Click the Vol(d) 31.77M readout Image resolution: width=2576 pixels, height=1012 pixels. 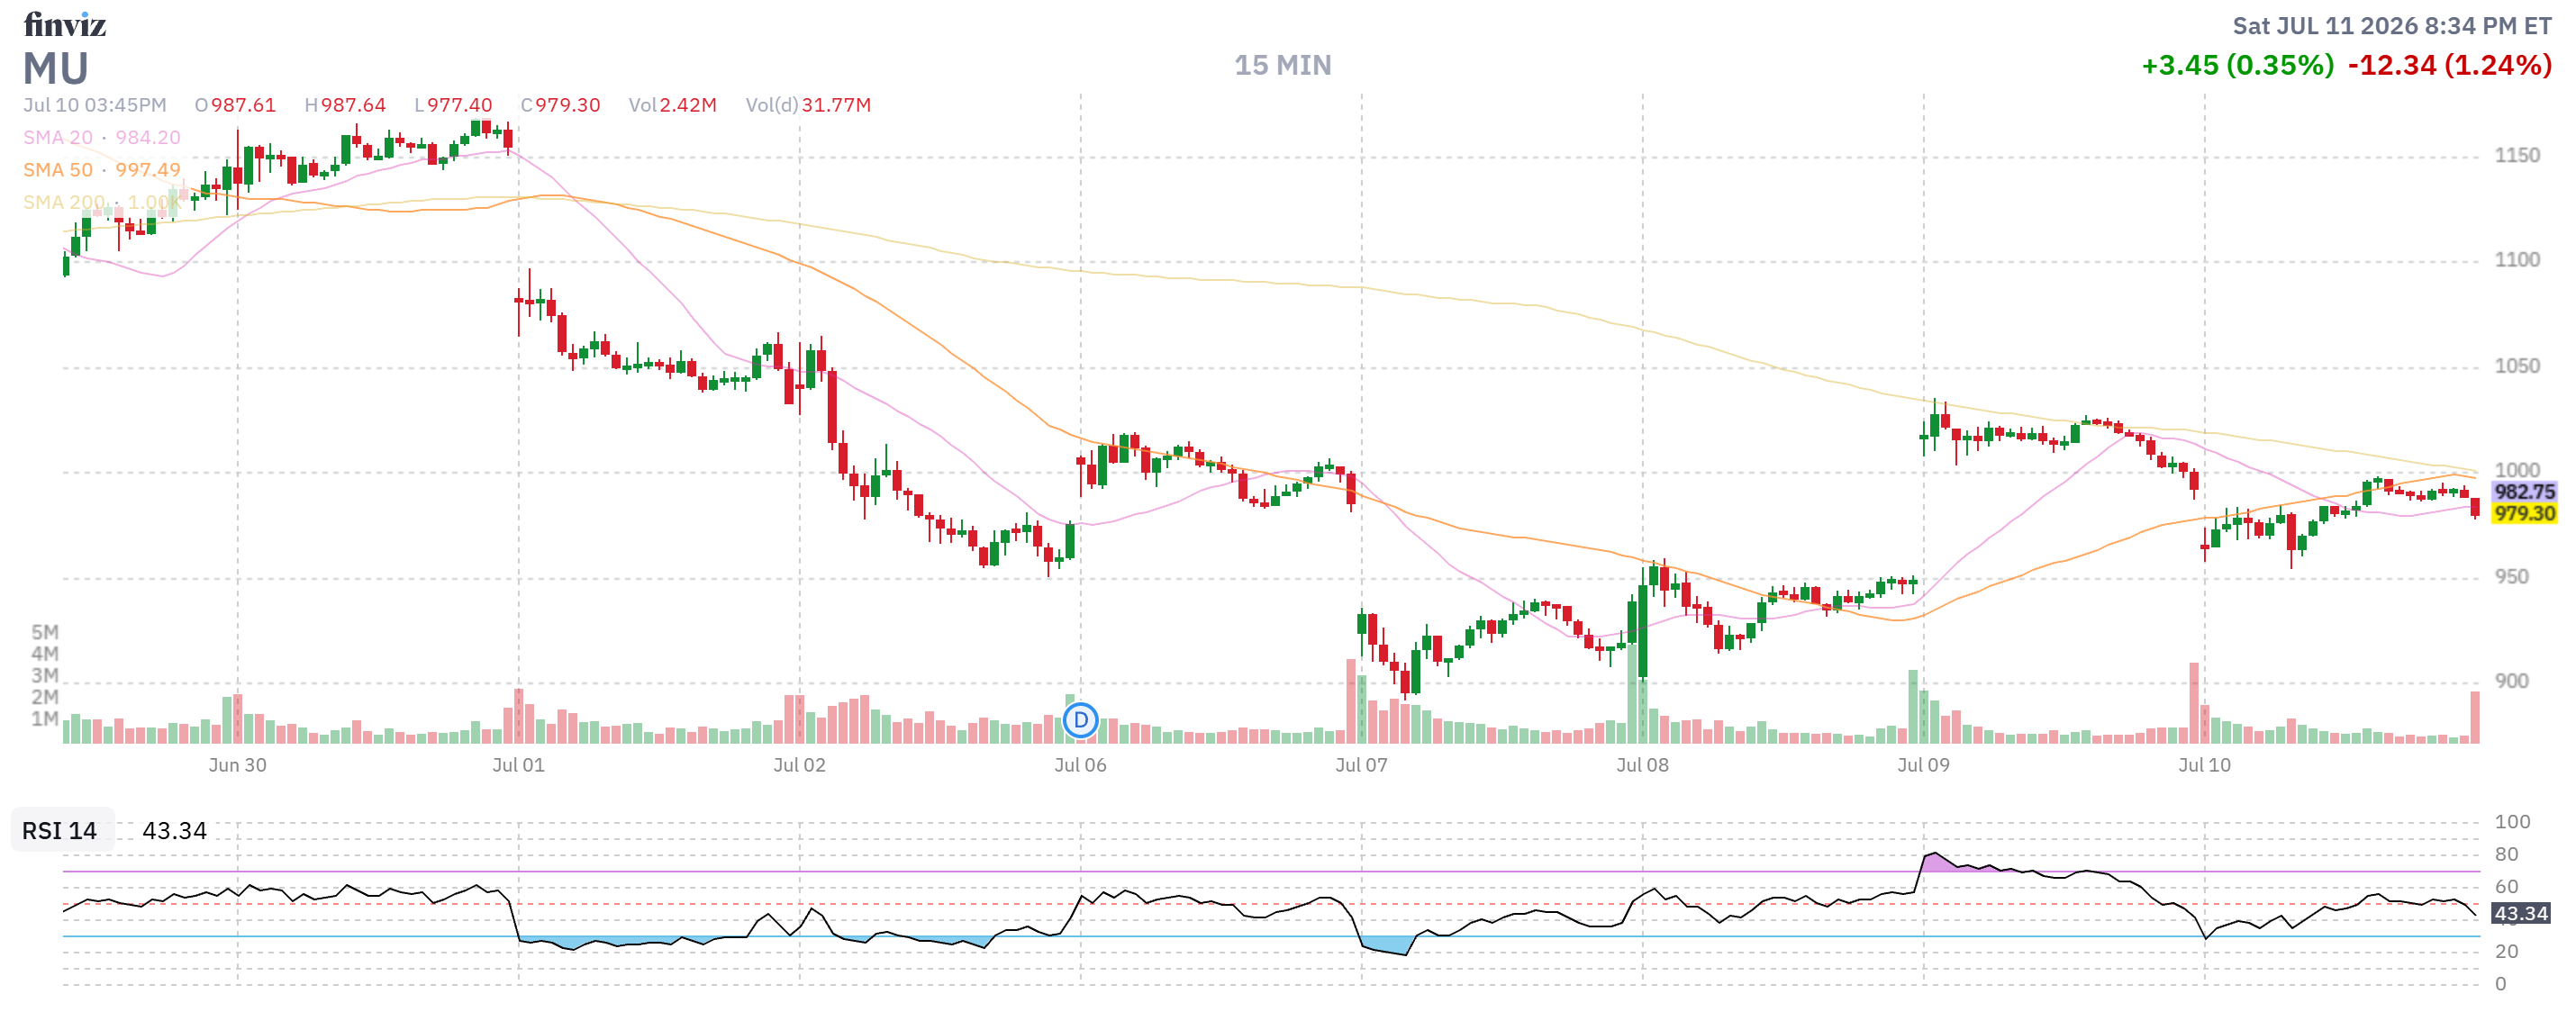pyautogui.click(x=808, y=105)
